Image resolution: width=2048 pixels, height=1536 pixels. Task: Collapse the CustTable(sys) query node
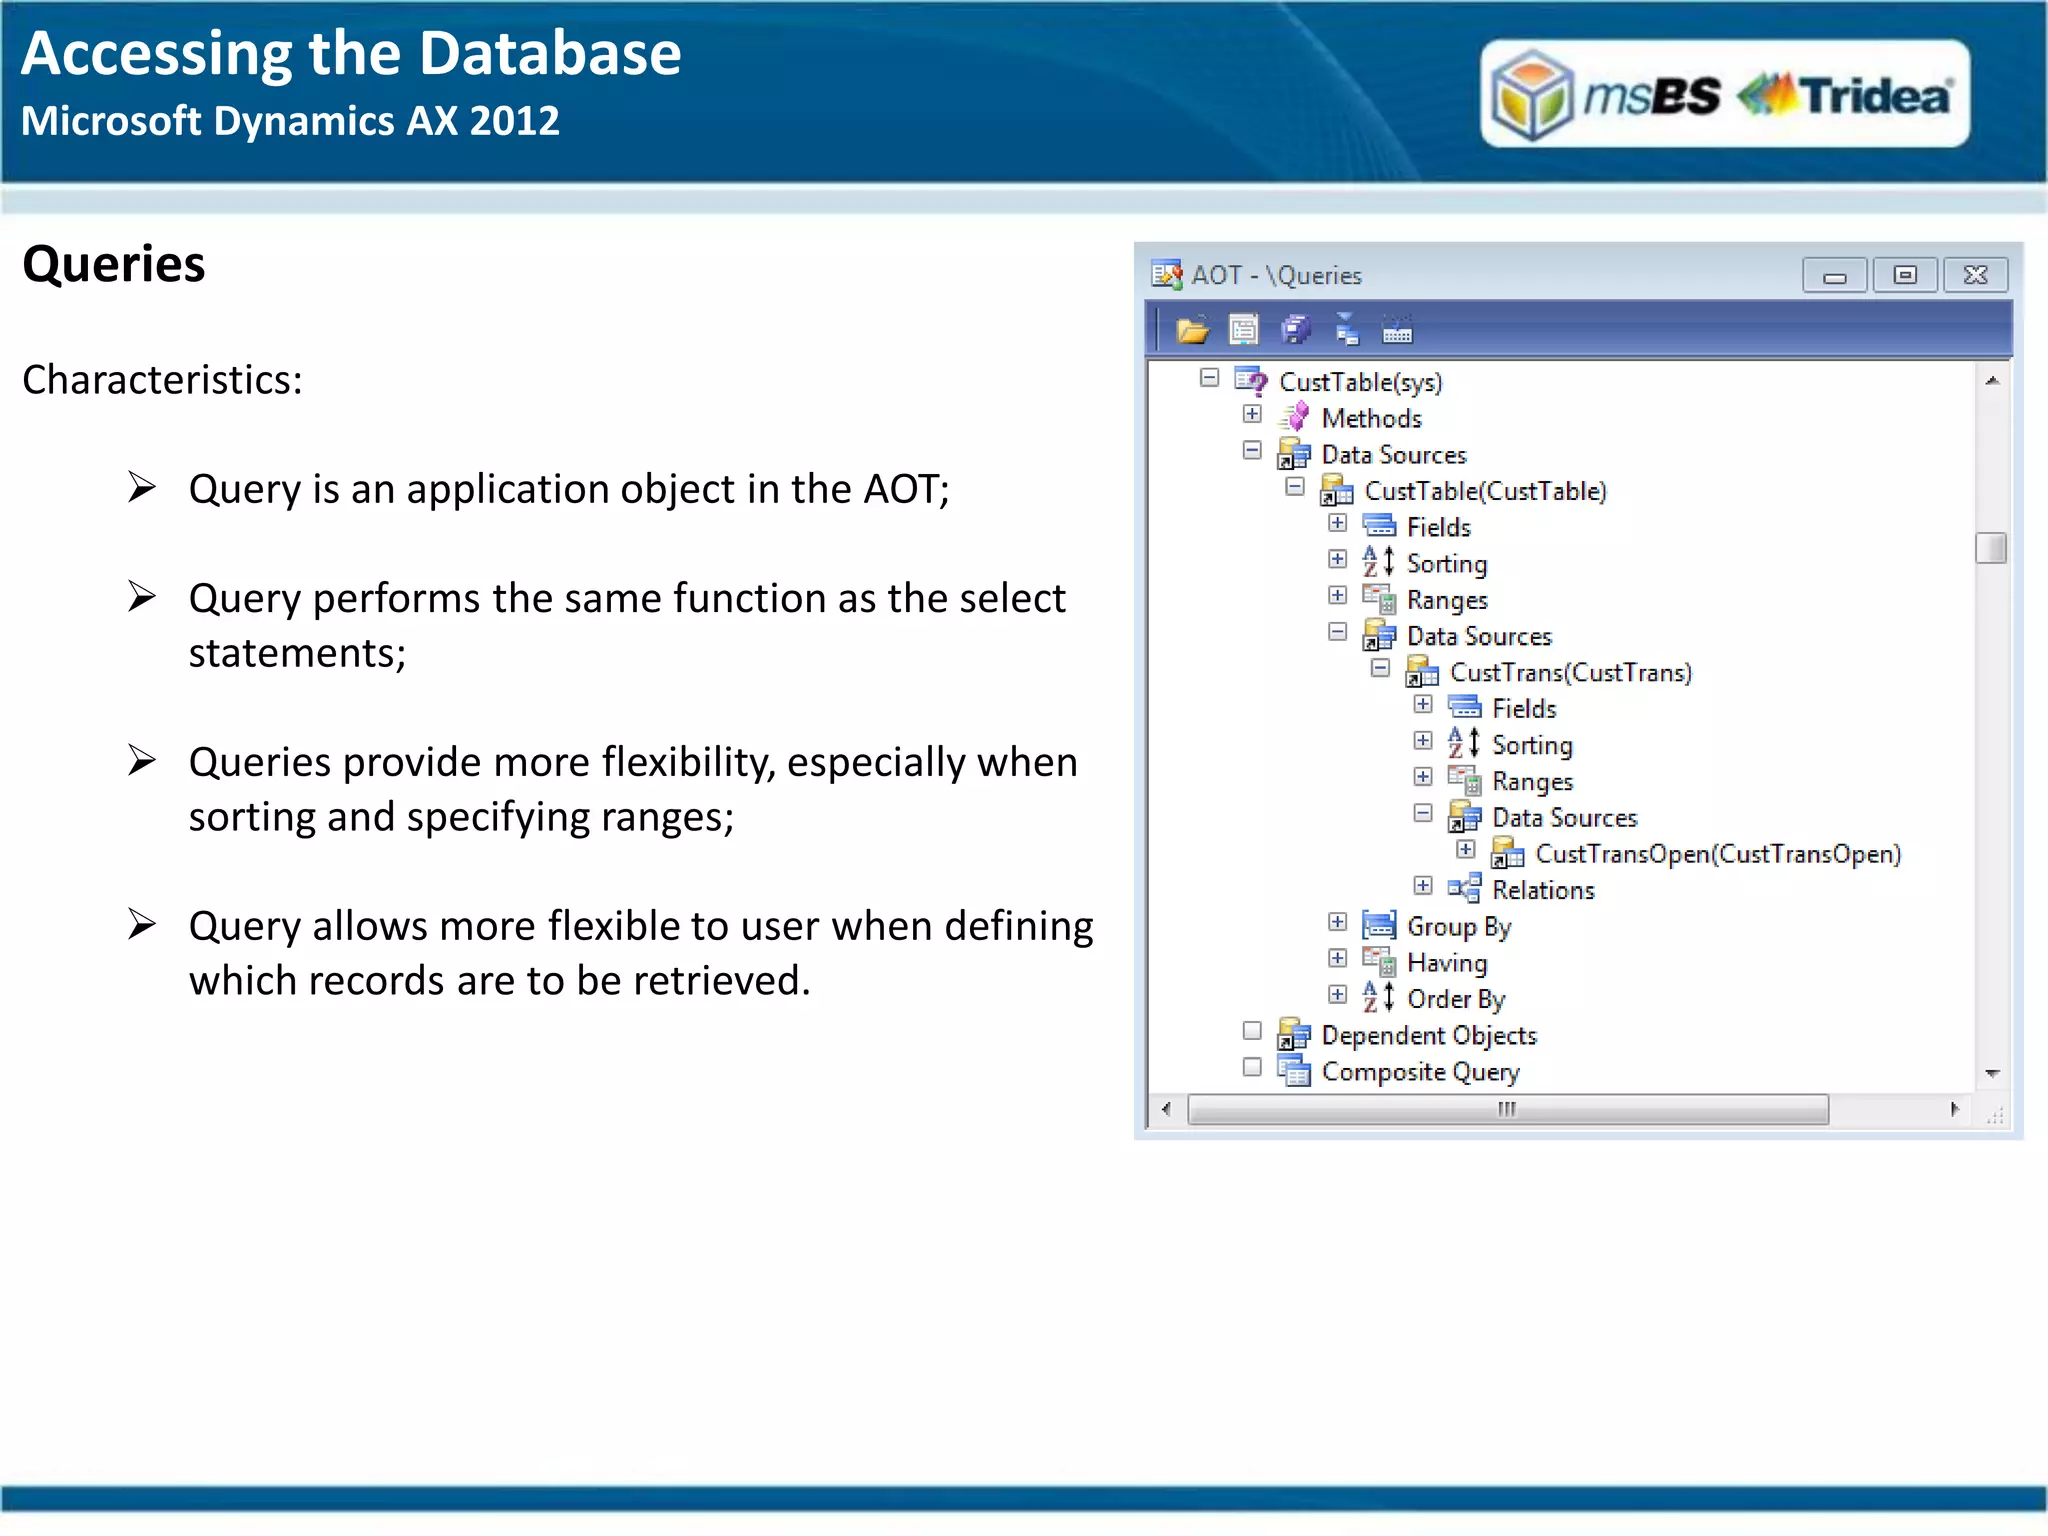click(x=1210, y=378)
